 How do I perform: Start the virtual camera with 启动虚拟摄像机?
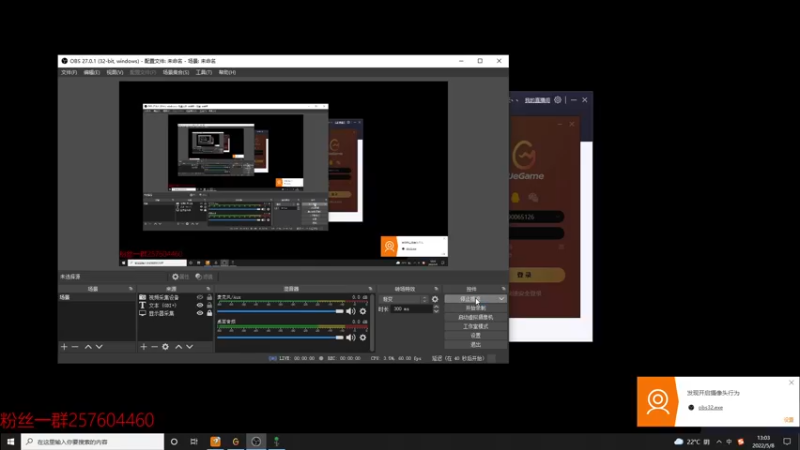[x=476, y=317]
